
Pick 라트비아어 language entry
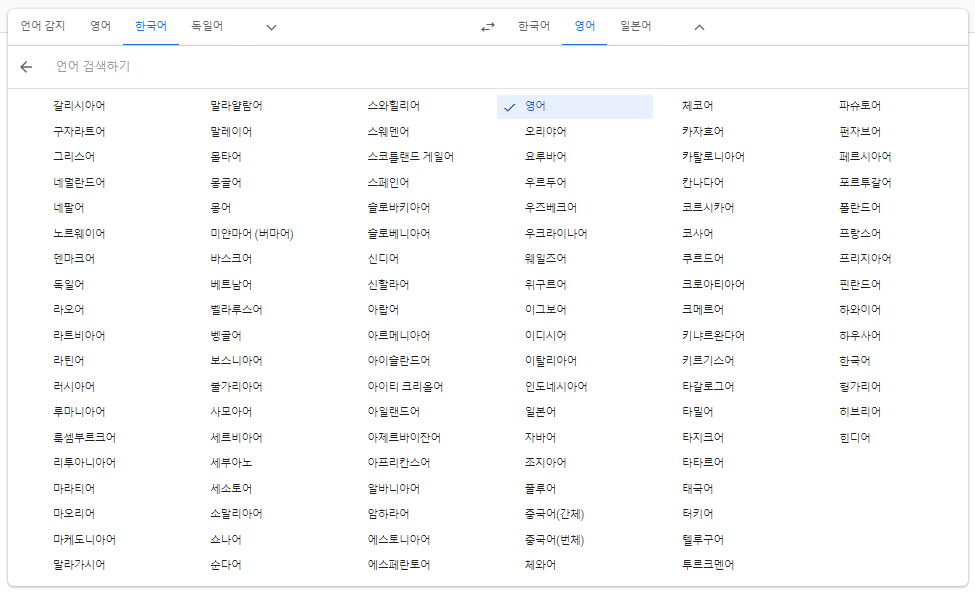[x=79, y=336]
